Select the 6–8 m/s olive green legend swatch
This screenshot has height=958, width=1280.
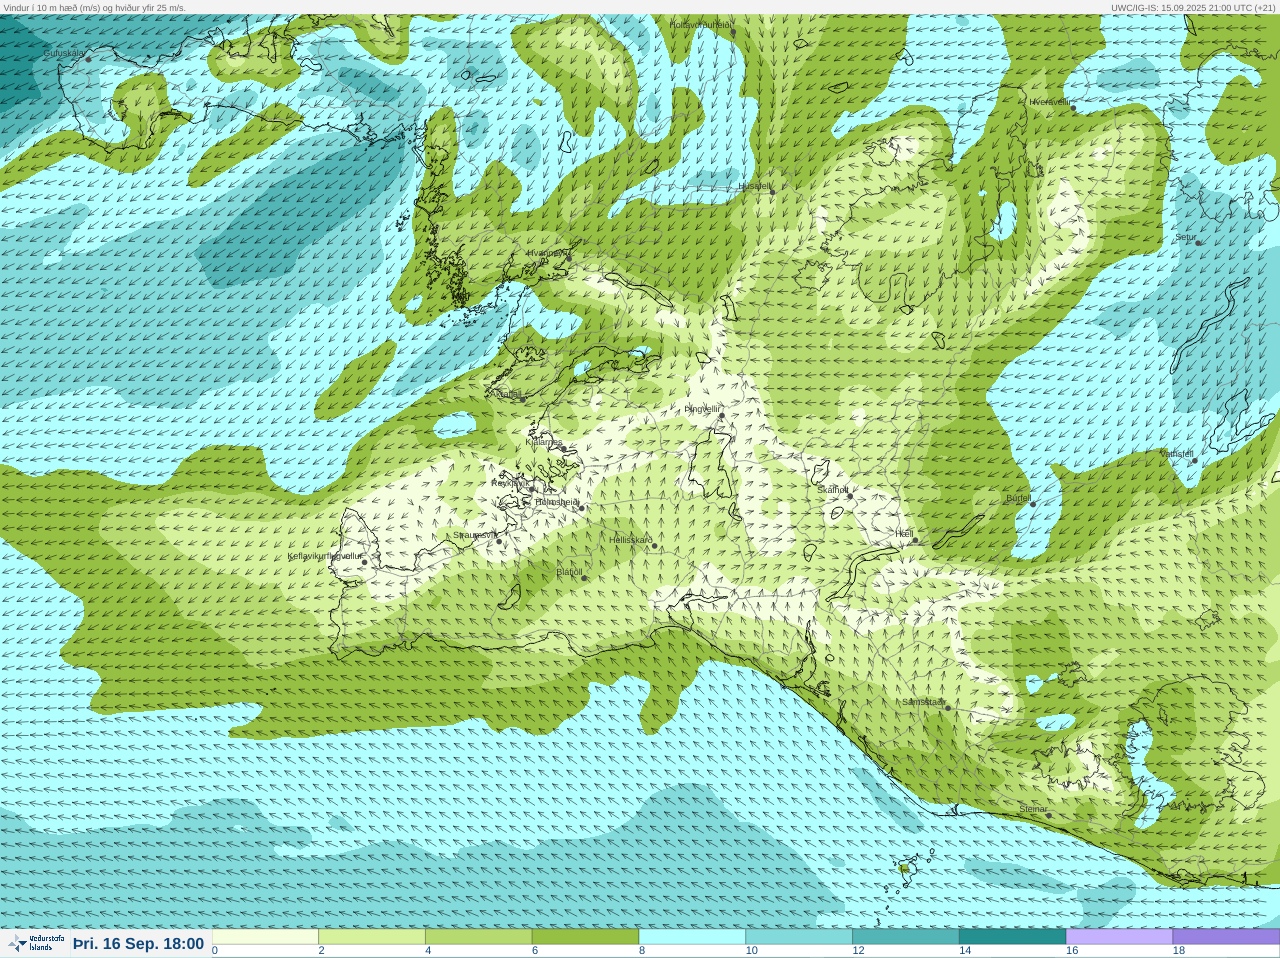(x=585, y=937)
